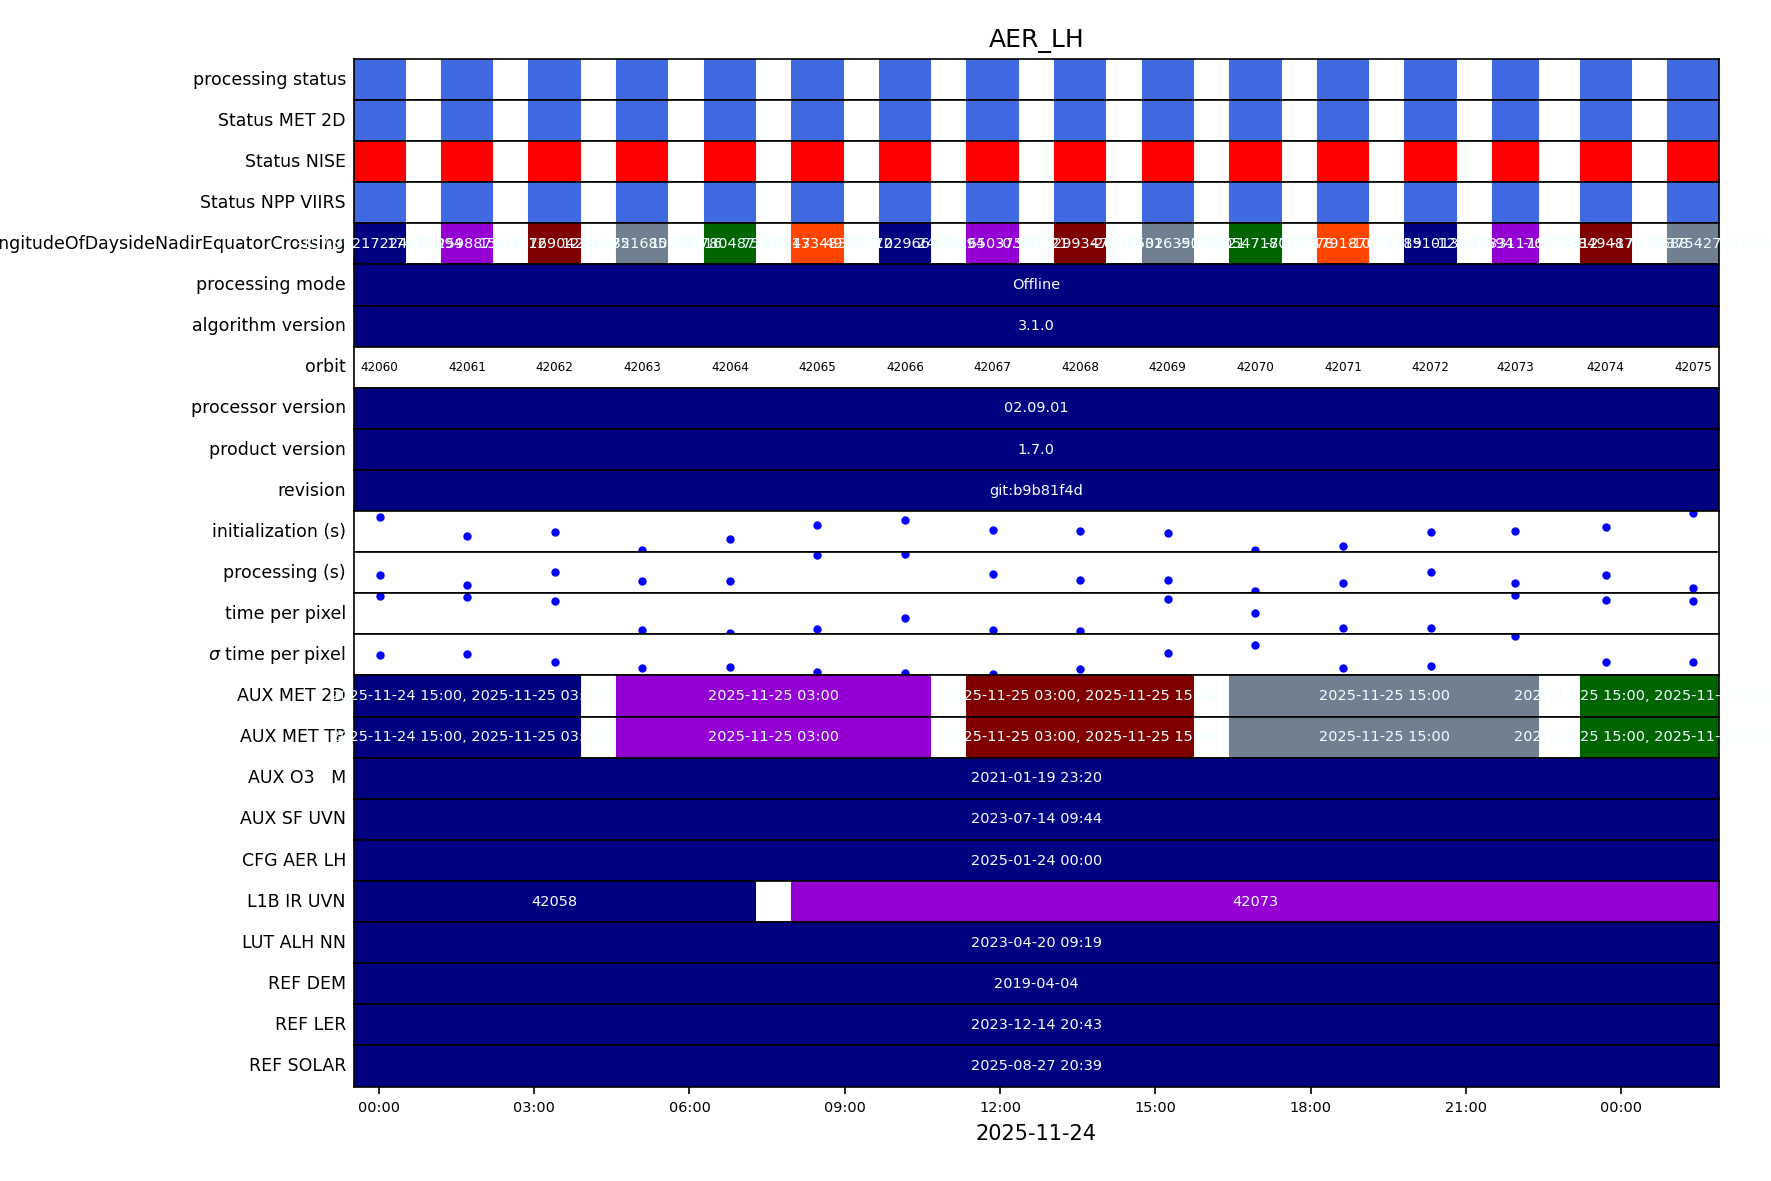The image size is (1771, 1181).
Task: Click the Status NISE row label
Action: click(x=295, y=161)
